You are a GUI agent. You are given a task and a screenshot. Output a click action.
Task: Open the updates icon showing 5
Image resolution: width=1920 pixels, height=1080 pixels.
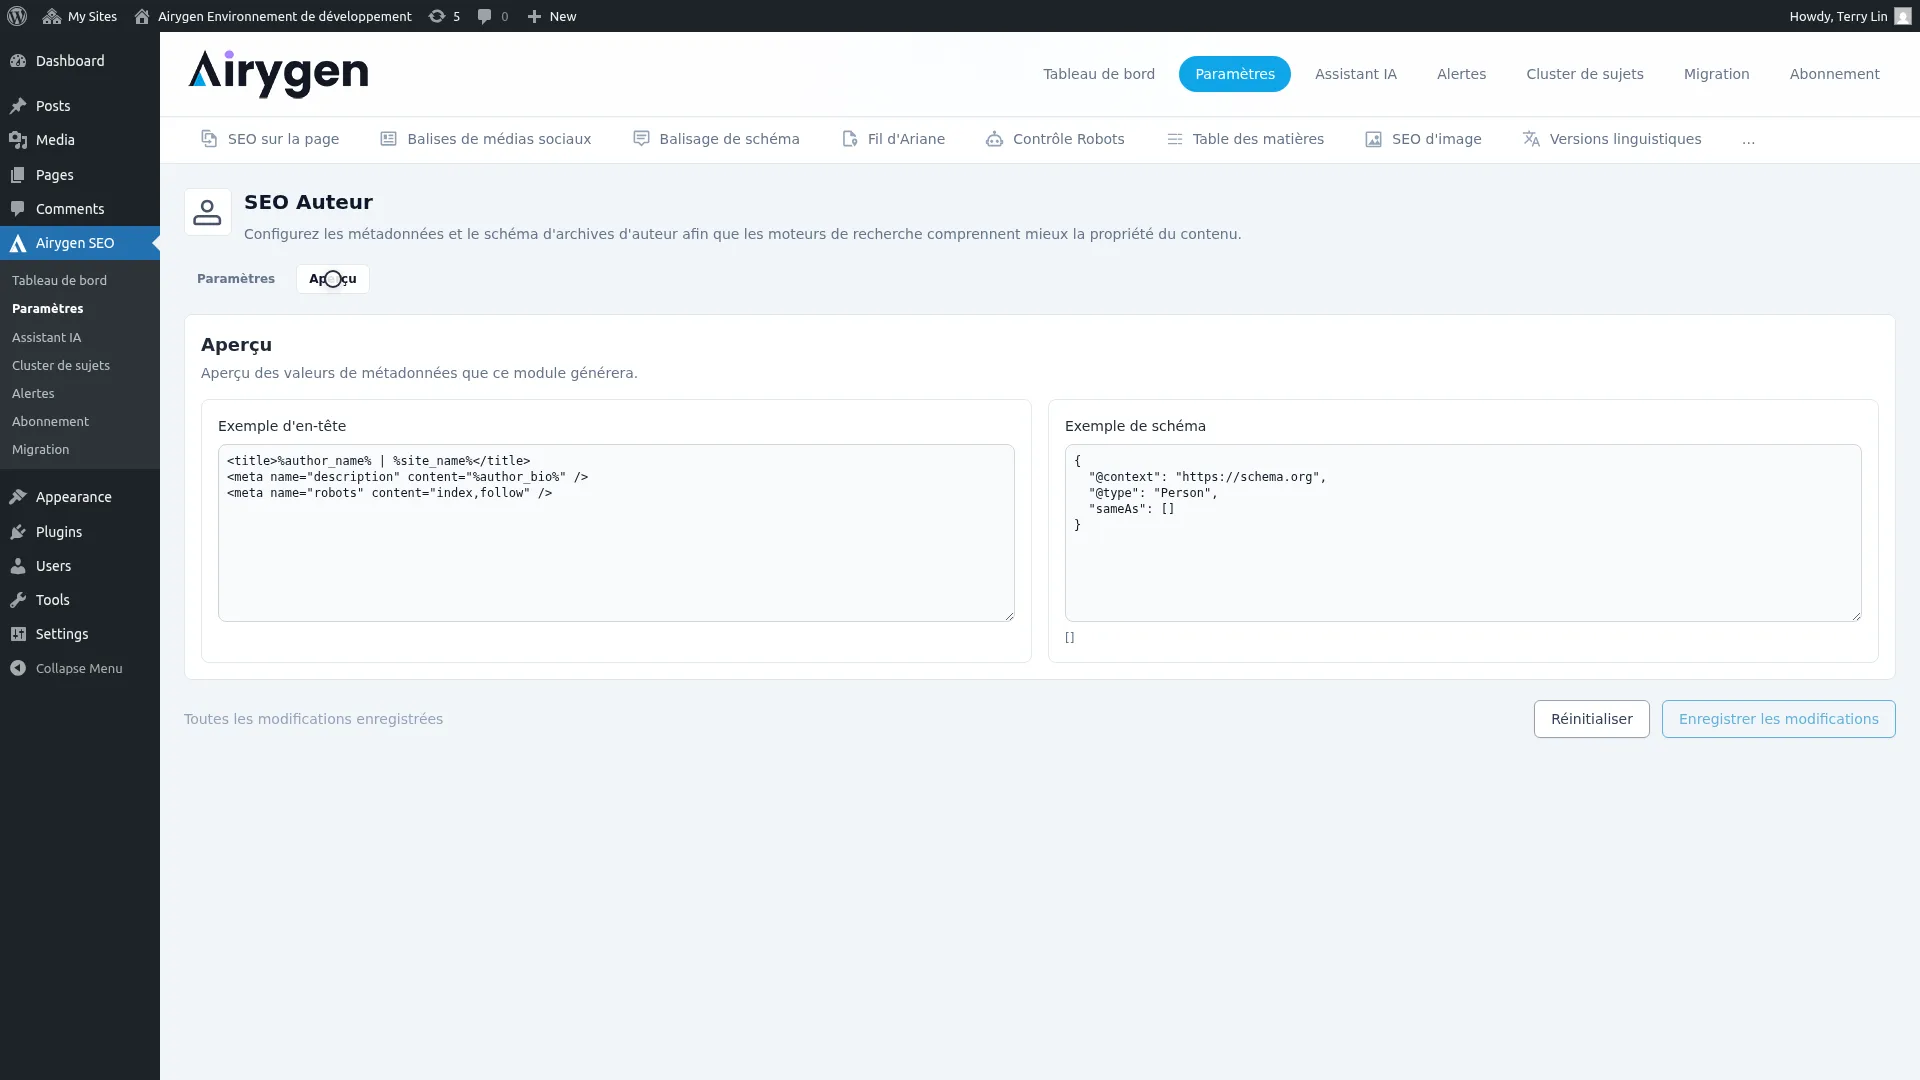coord(437,16)
